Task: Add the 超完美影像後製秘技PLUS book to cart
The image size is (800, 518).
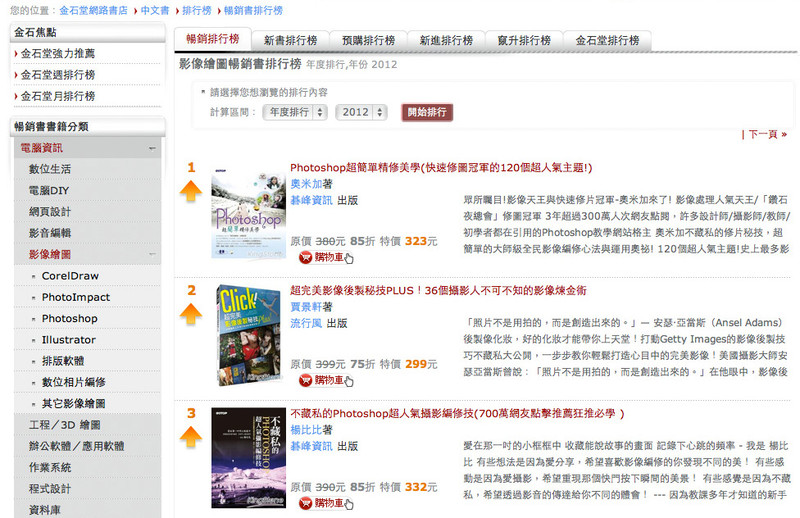Action: coord(326,380)
